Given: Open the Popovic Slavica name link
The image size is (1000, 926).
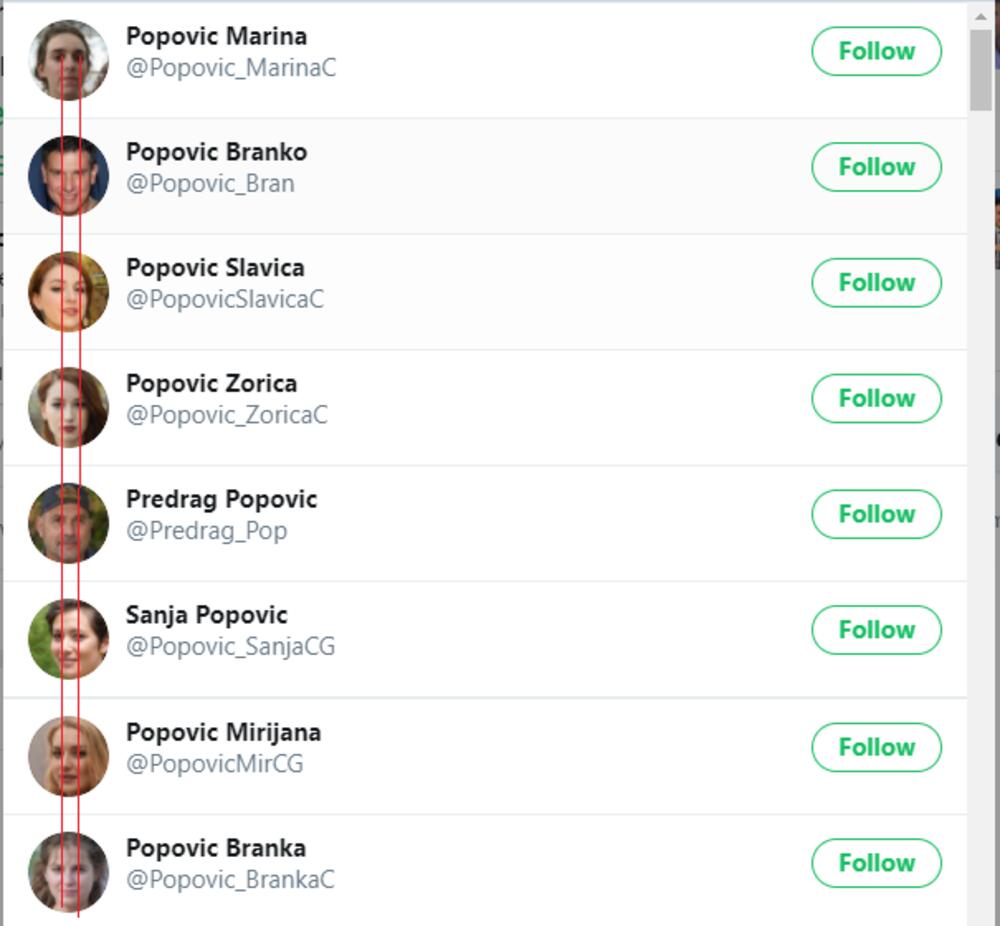Looking at the screenshot, I should pyautogui.click(x=215, y=268).
